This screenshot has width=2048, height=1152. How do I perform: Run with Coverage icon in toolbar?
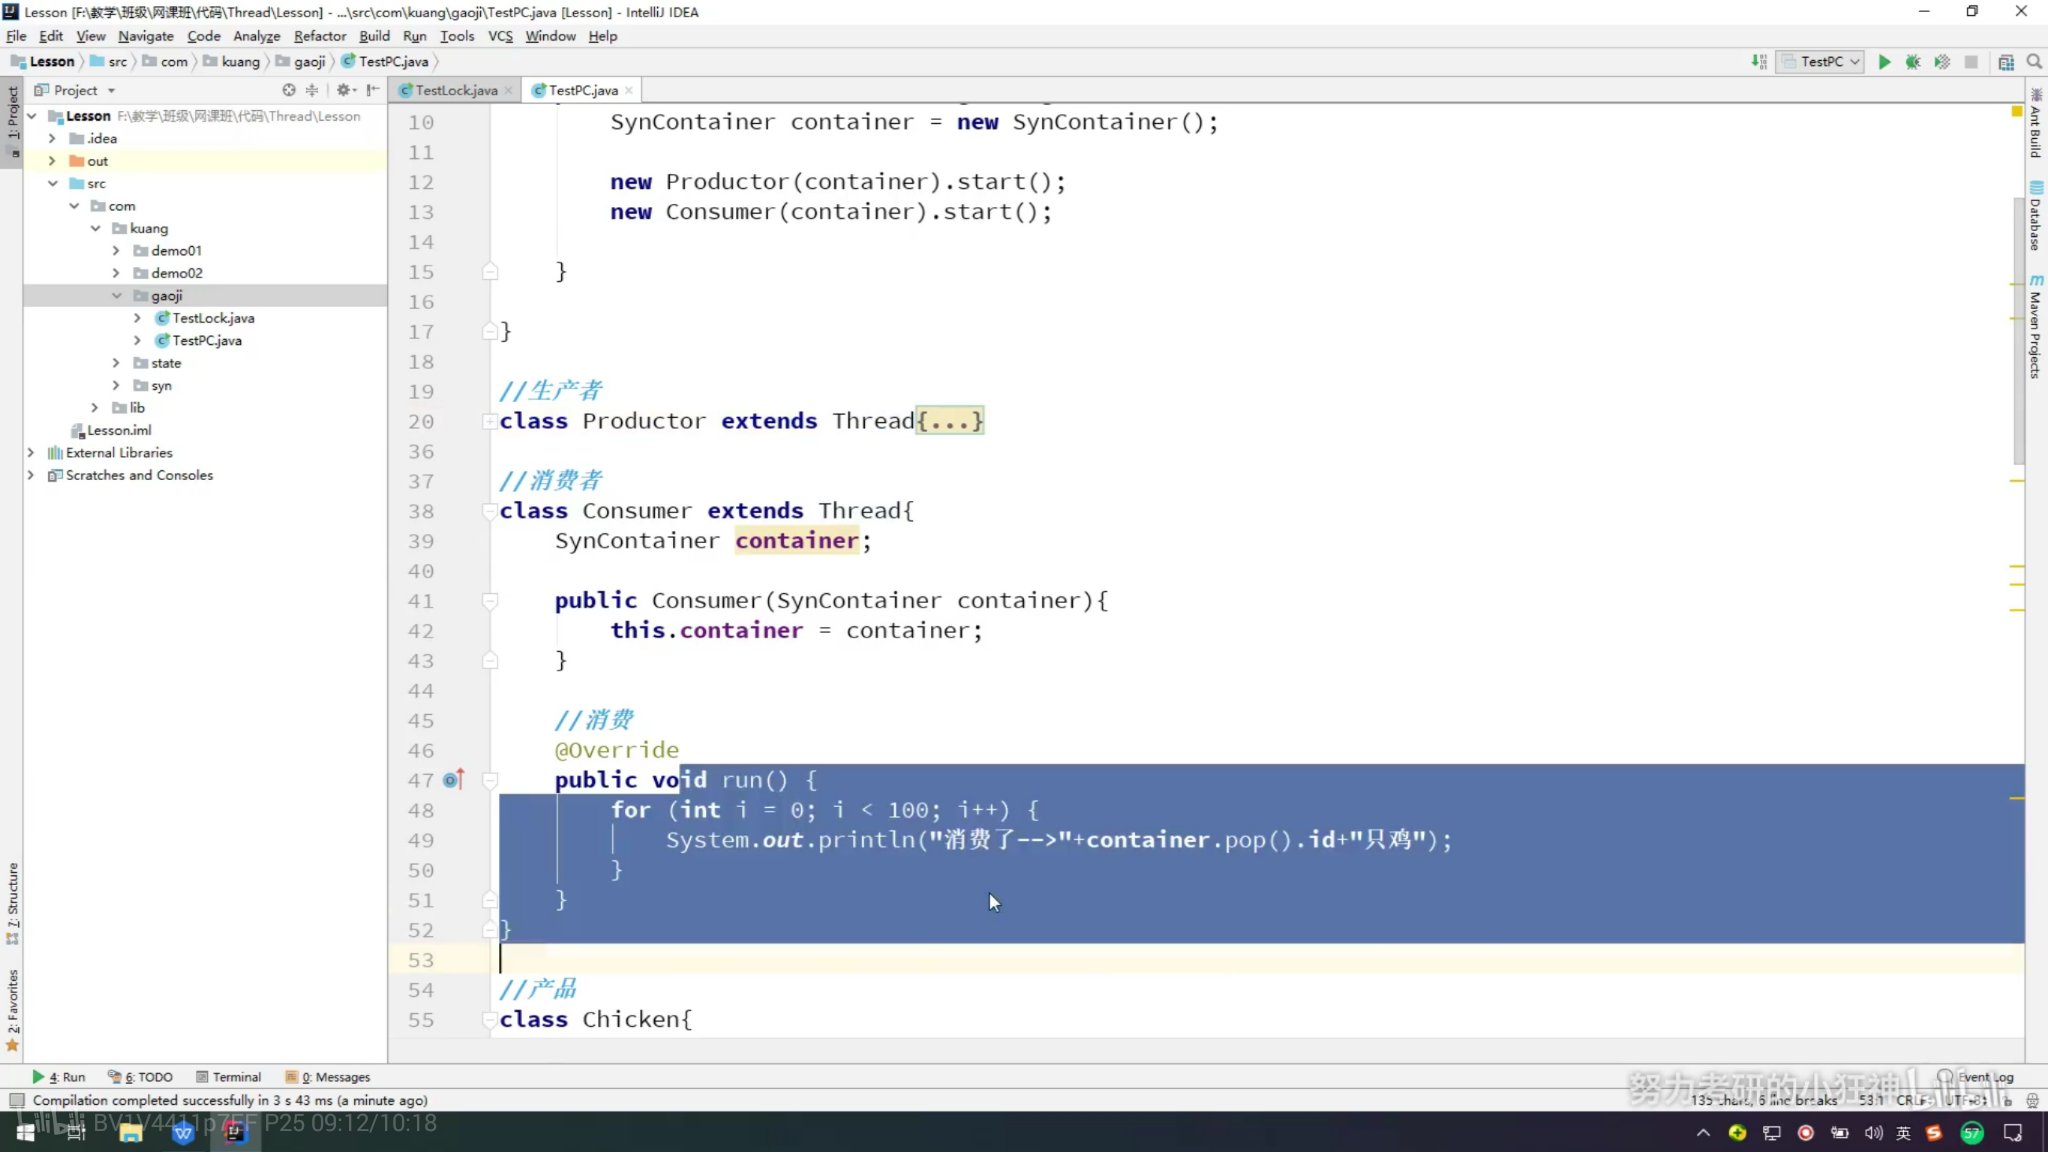point(1942,62)
